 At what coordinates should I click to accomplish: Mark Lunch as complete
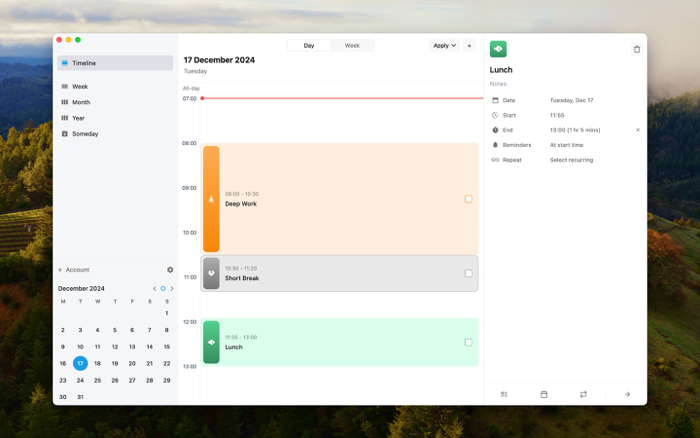(x=468, y=342)
